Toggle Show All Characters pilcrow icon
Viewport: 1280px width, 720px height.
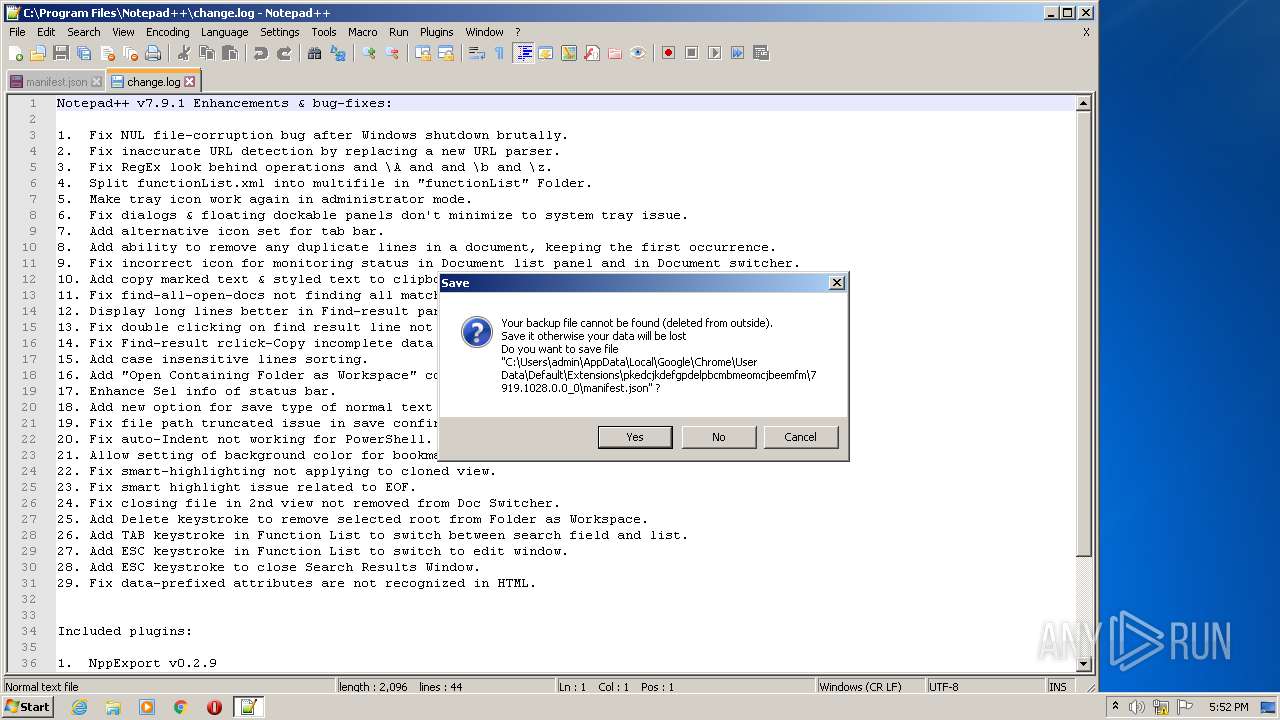point(499,53)
